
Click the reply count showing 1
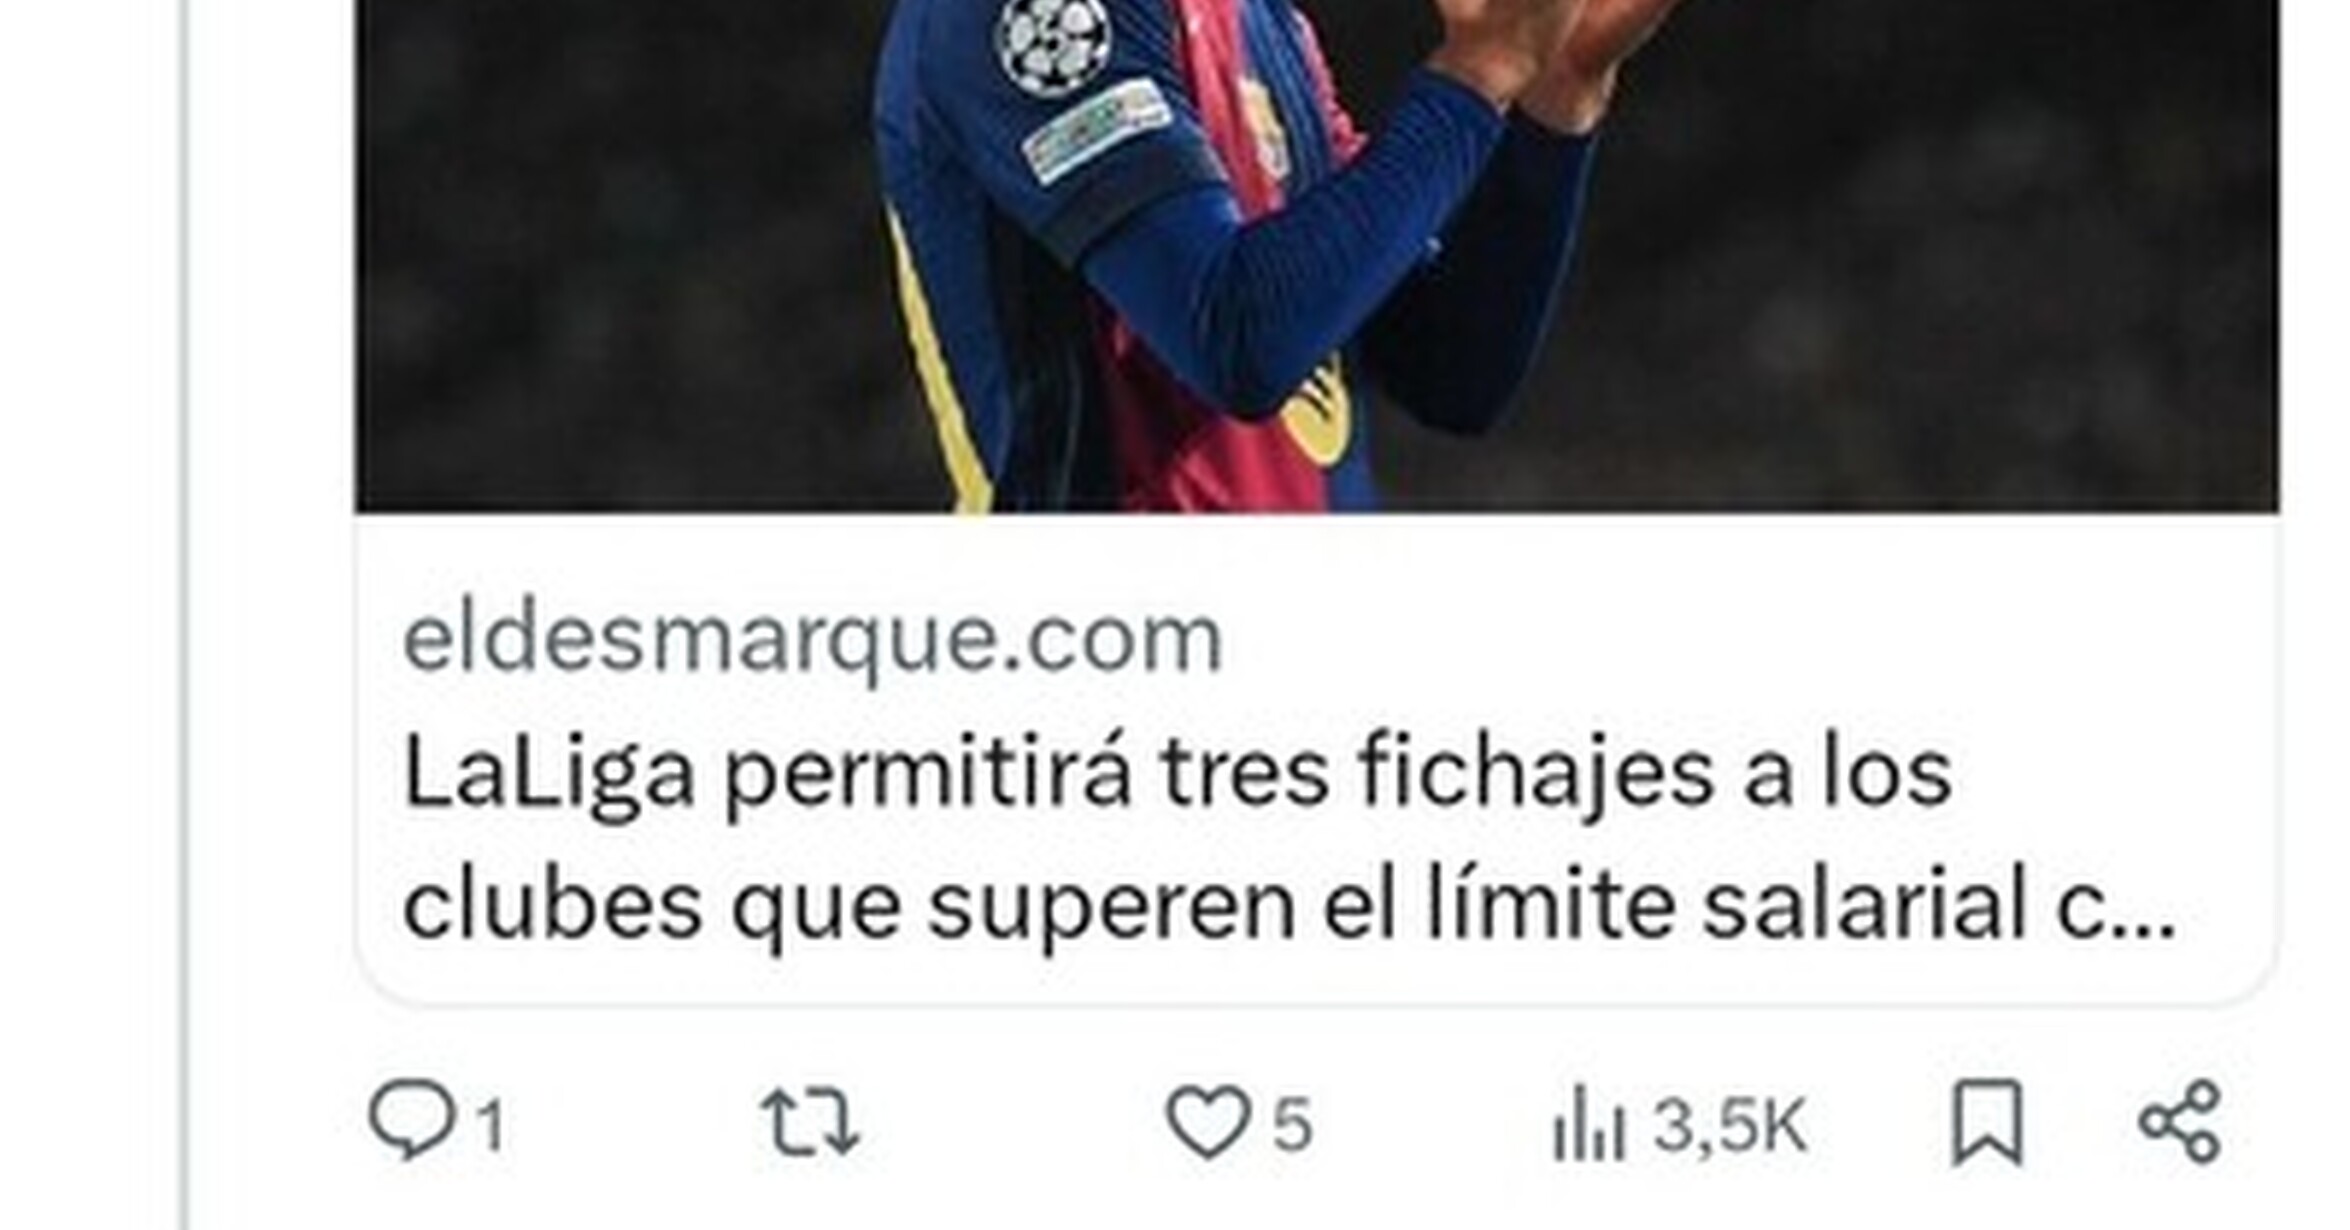pos(490,1126)
